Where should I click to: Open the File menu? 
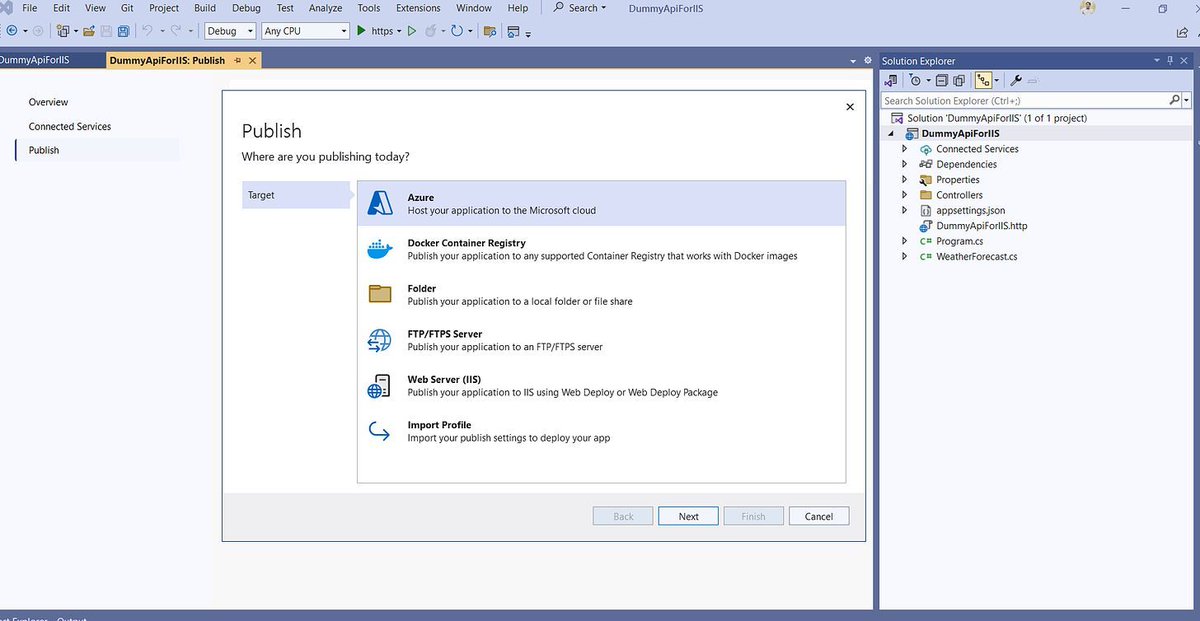[x=30, y=8]
